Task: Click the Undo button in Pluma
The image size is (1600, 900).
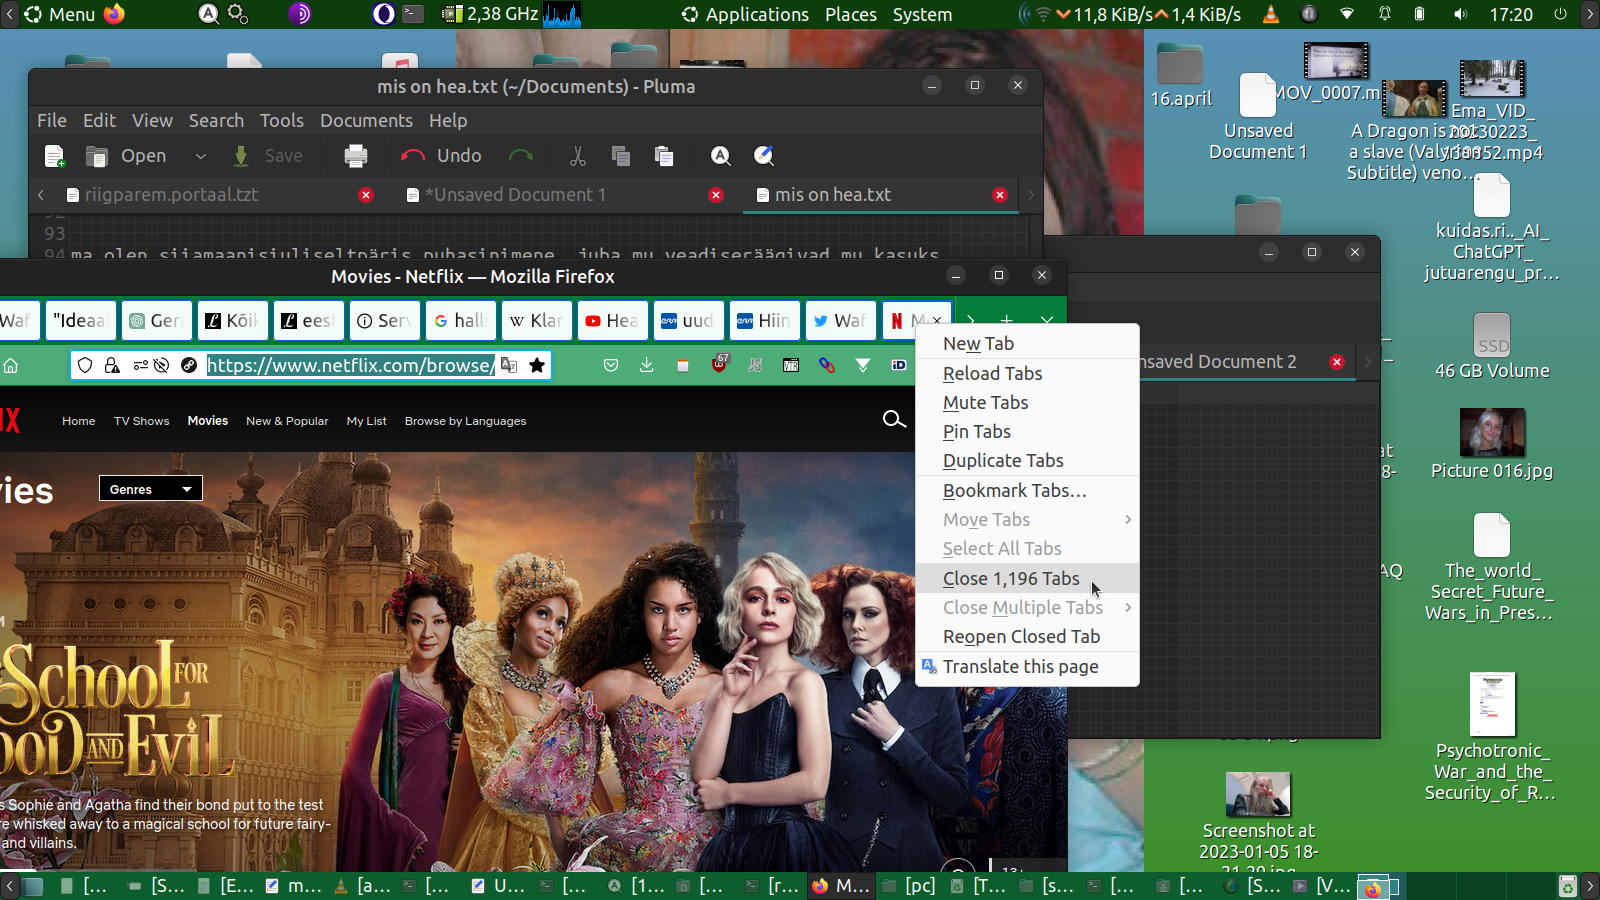Action: coord(442,156)
